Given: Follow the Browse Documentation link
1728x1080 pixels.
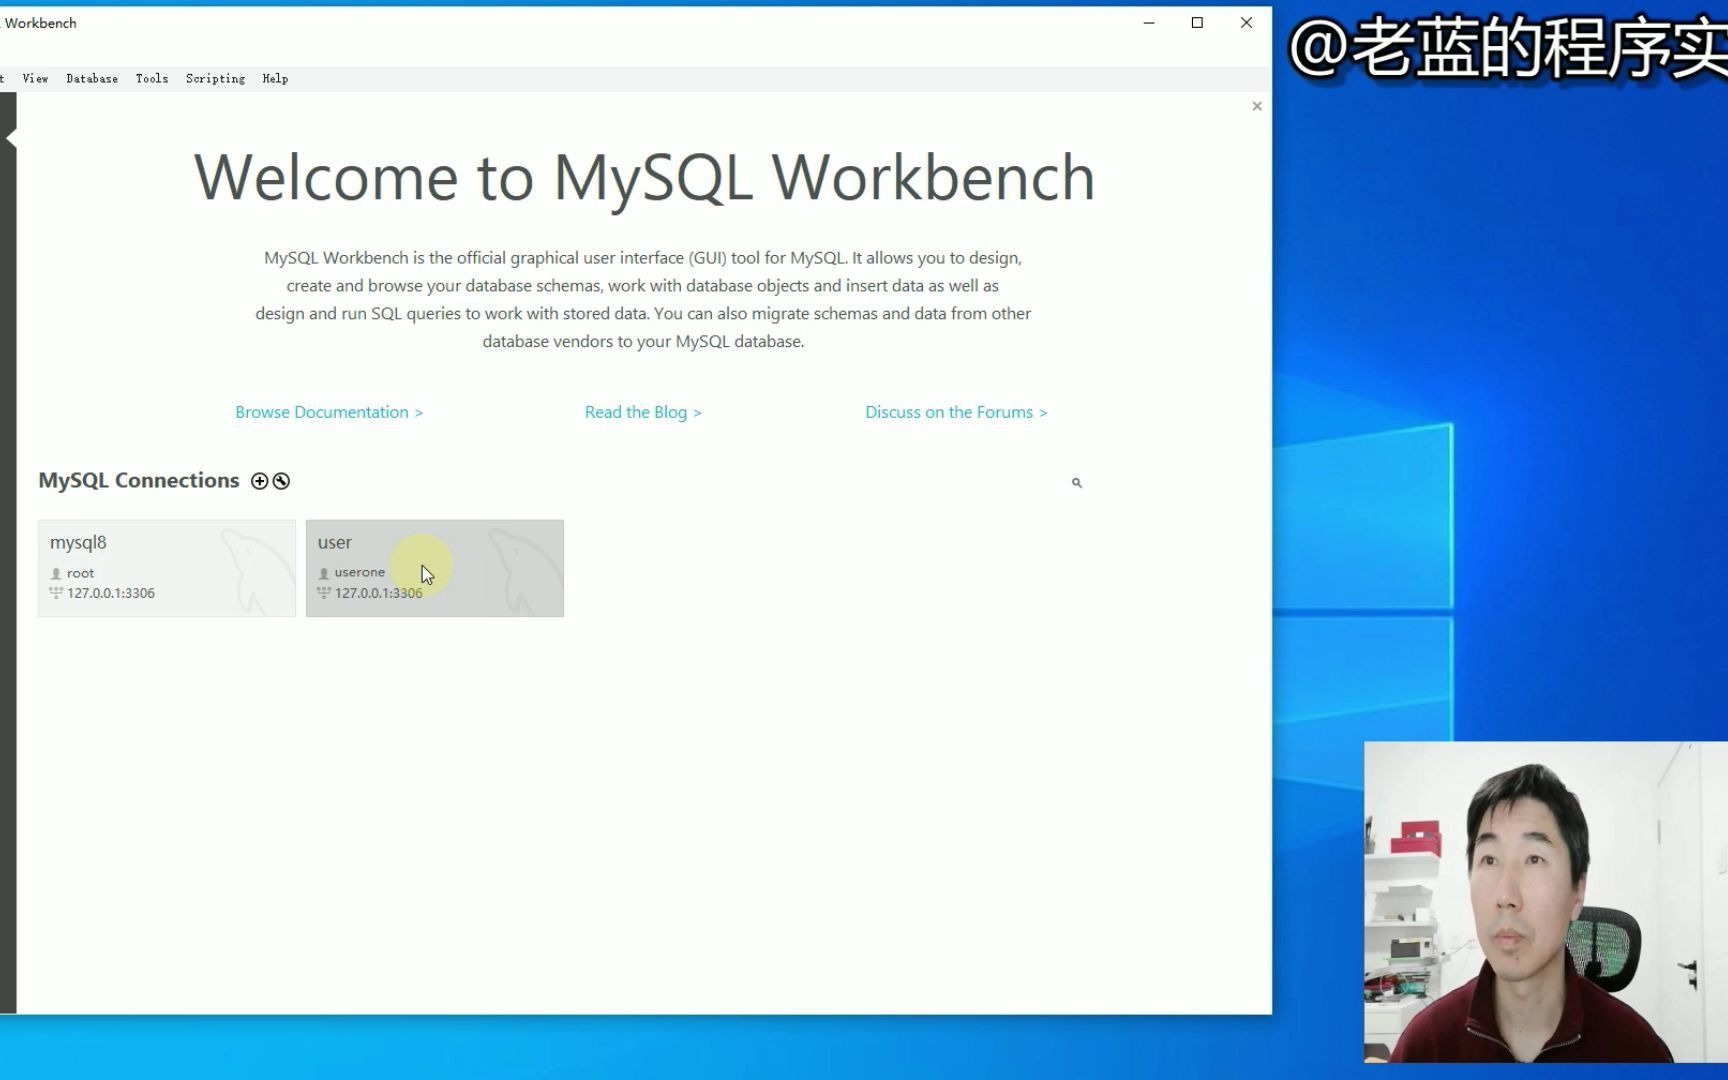Looking at the screenshot, I should 328,412.
